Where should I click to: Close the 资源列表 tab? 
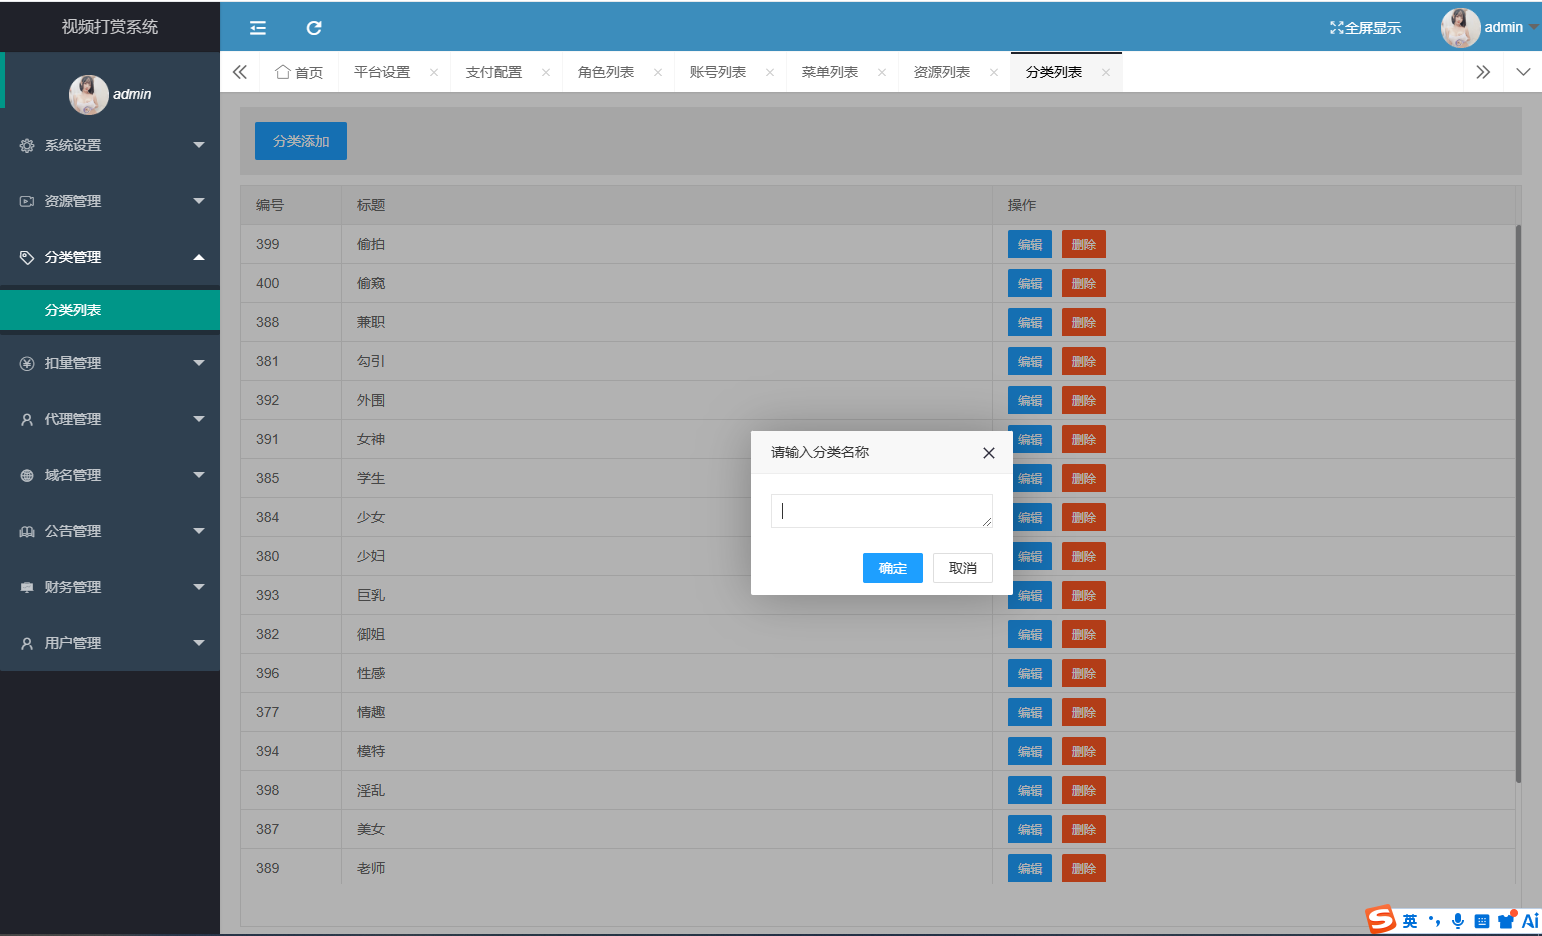tap(994, 72)
